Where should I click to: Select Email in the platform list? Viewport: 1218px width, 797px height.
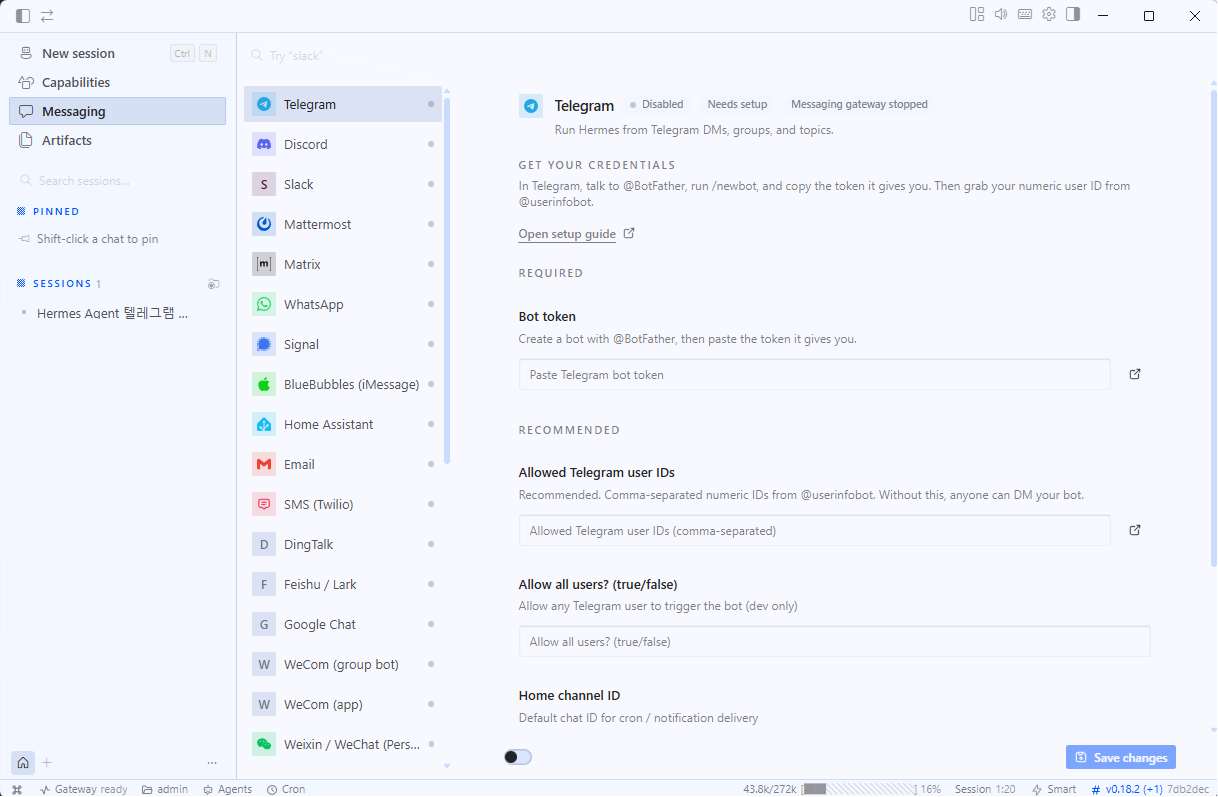tap(343, 464)
